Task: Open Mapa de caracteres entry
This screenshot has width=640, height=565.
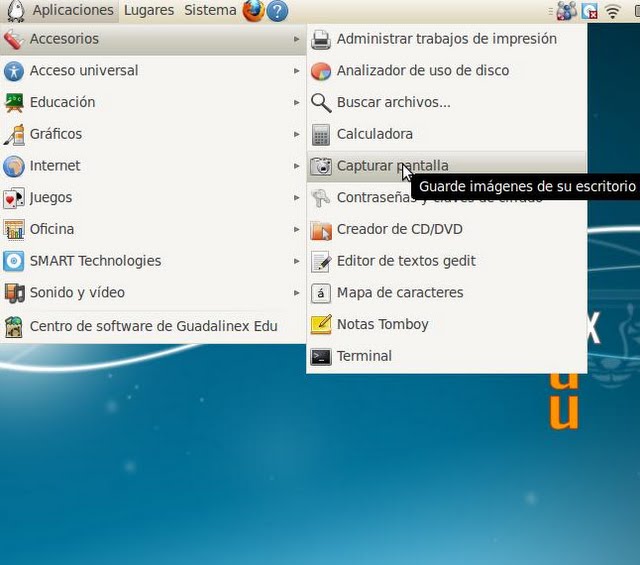Action: [x=400, y=293]
